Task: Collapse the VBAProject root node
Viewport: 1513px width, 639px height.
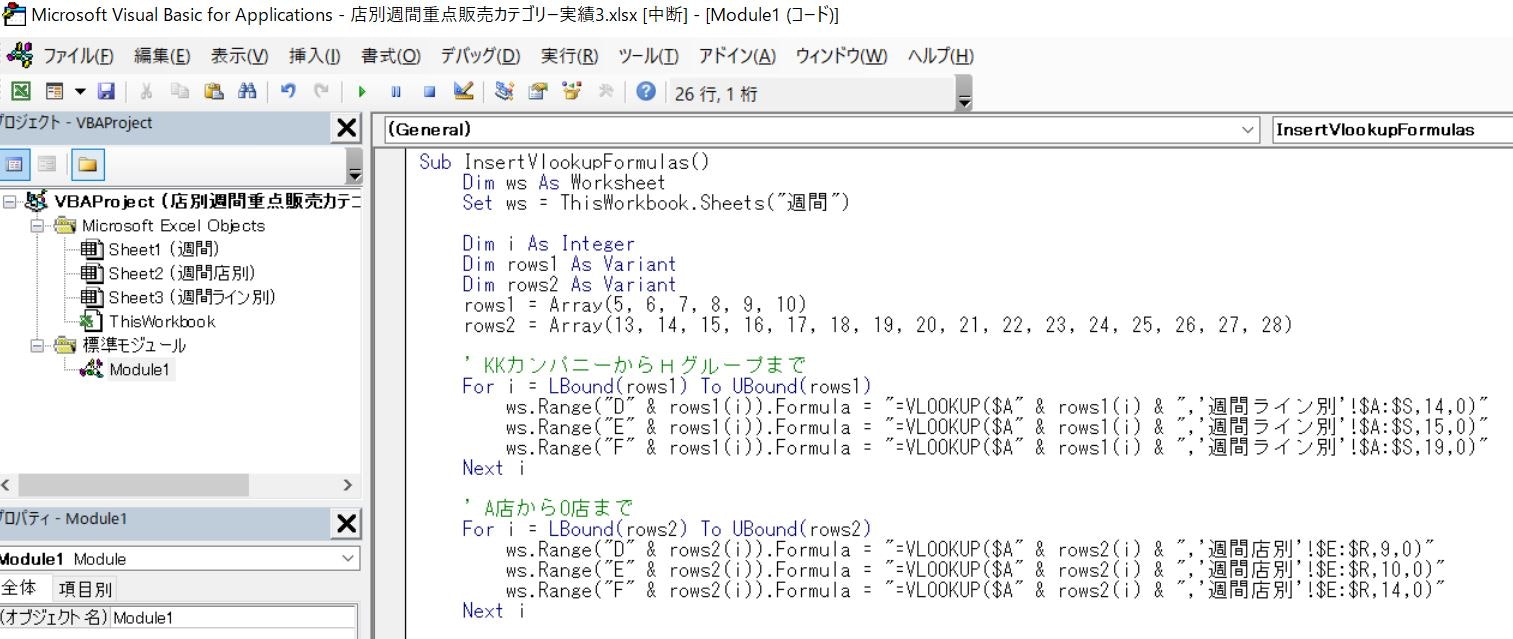Action: click(x=9, y=202)
